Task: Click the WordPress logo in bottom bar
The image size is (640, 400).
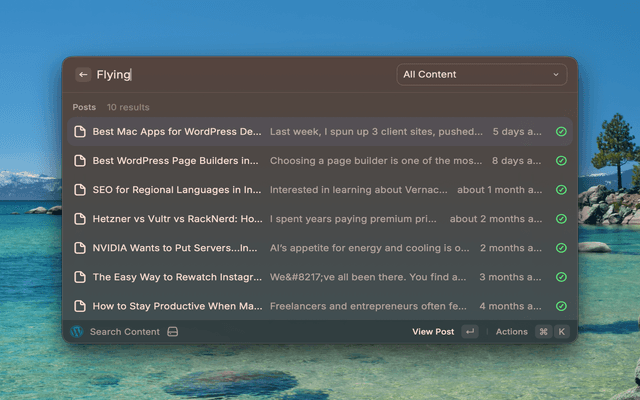Action: click(x=77, y=332)
